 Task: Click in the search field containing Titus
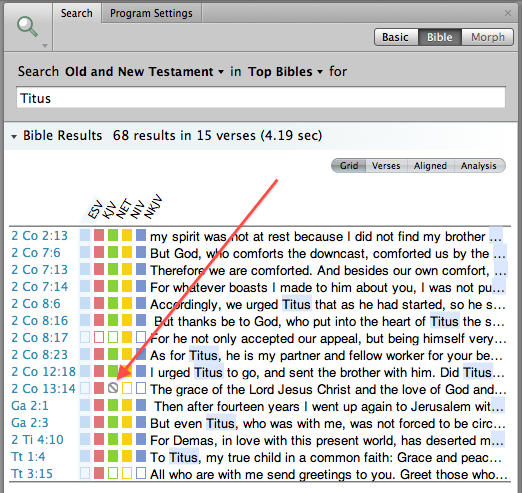(261, 98)
